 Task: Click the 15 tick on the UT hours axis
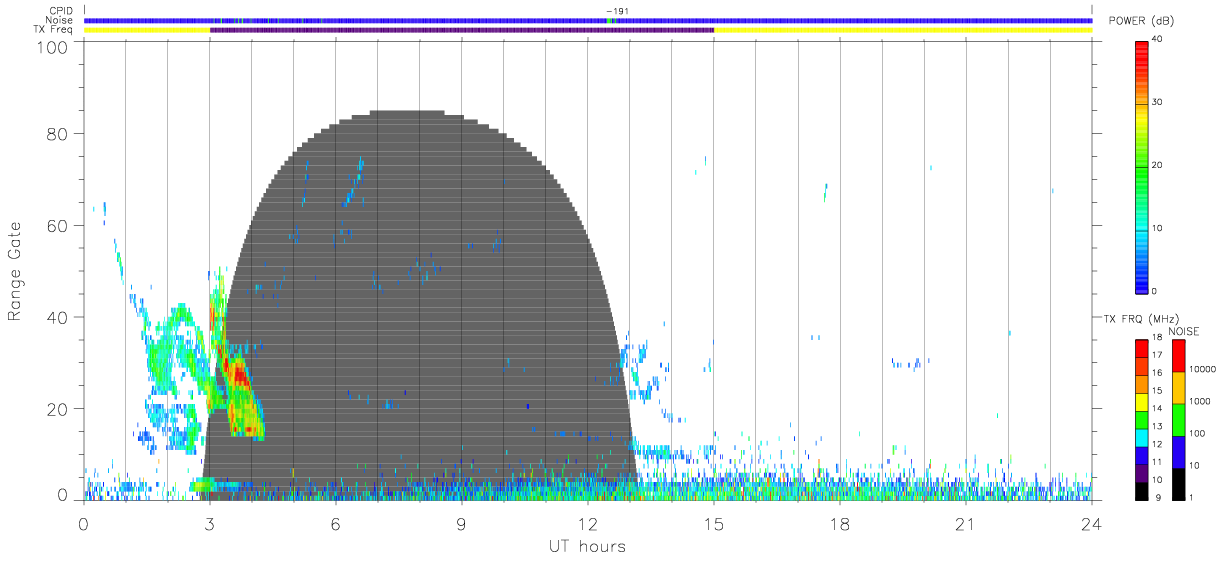tap(713, 524)
